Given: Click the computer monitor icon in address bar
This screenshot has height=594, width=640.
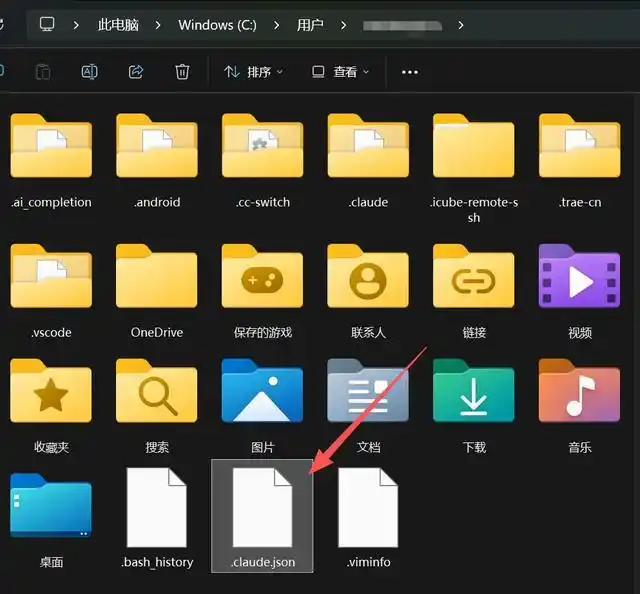Looking at the screenshot, I should pos(47,24).
